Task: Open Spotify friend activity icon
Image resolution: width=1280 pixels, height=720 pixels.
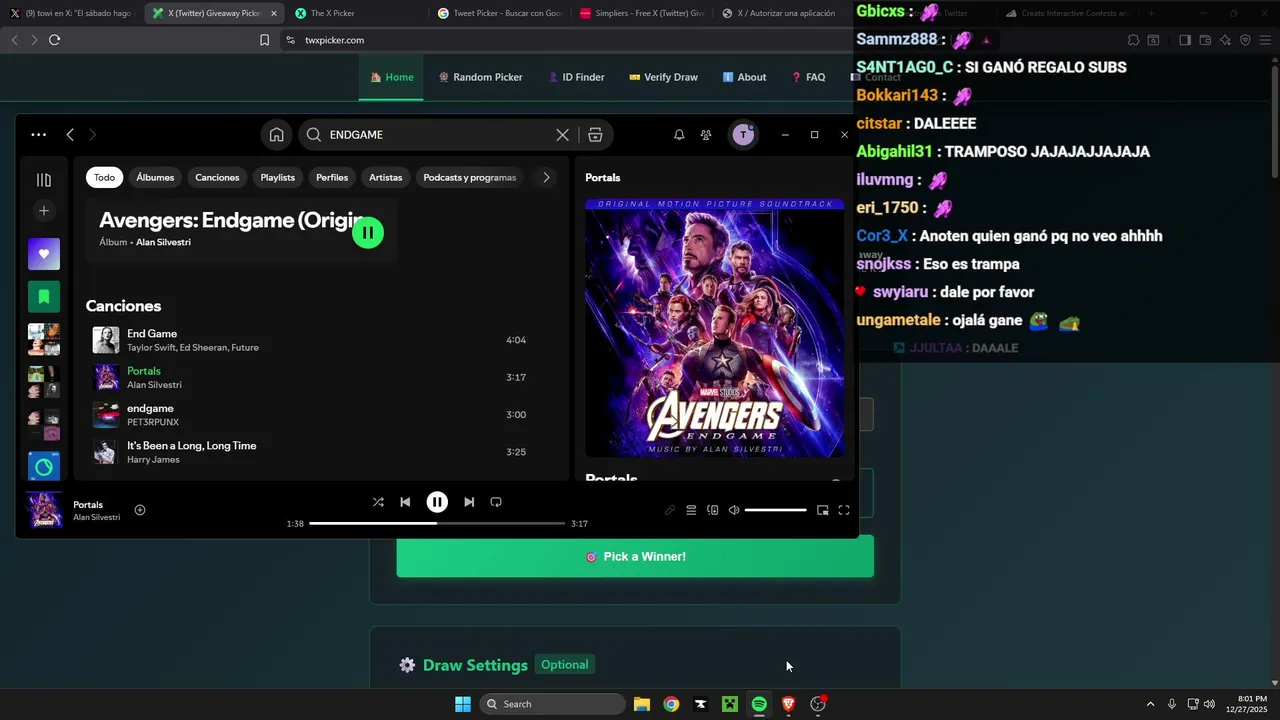Action: [706, 135]
